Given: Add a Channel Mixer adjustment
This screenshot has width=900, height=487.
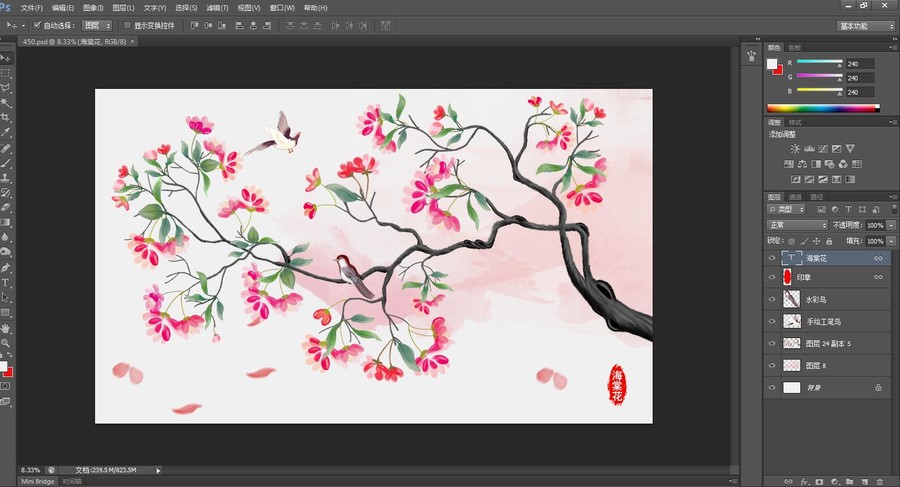Looking at the screenshot, I should (843, 164).
